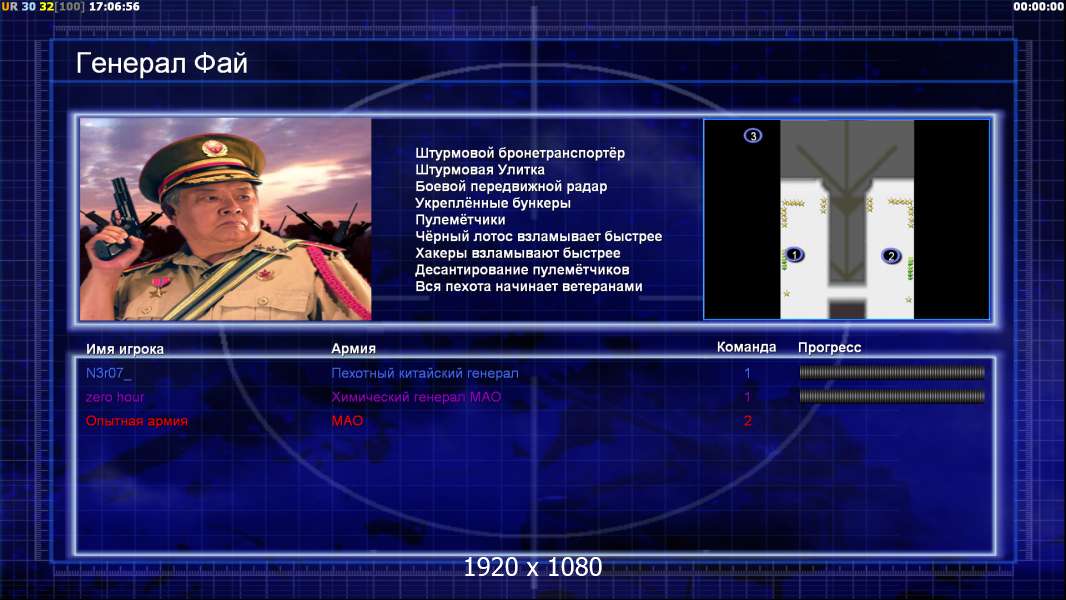This screenshot has height=600, width=1066.
Task: Click start position marker 3 on map
Action: coord(753,136)
